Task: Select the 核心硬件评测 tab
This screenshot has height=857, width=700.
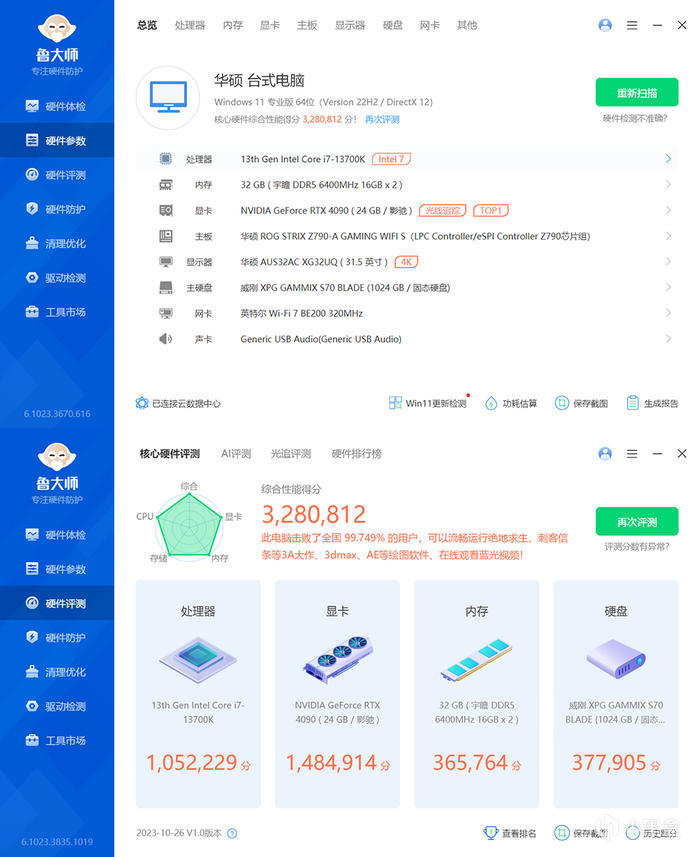Action: pyautogui.click(x=170, y=454)
